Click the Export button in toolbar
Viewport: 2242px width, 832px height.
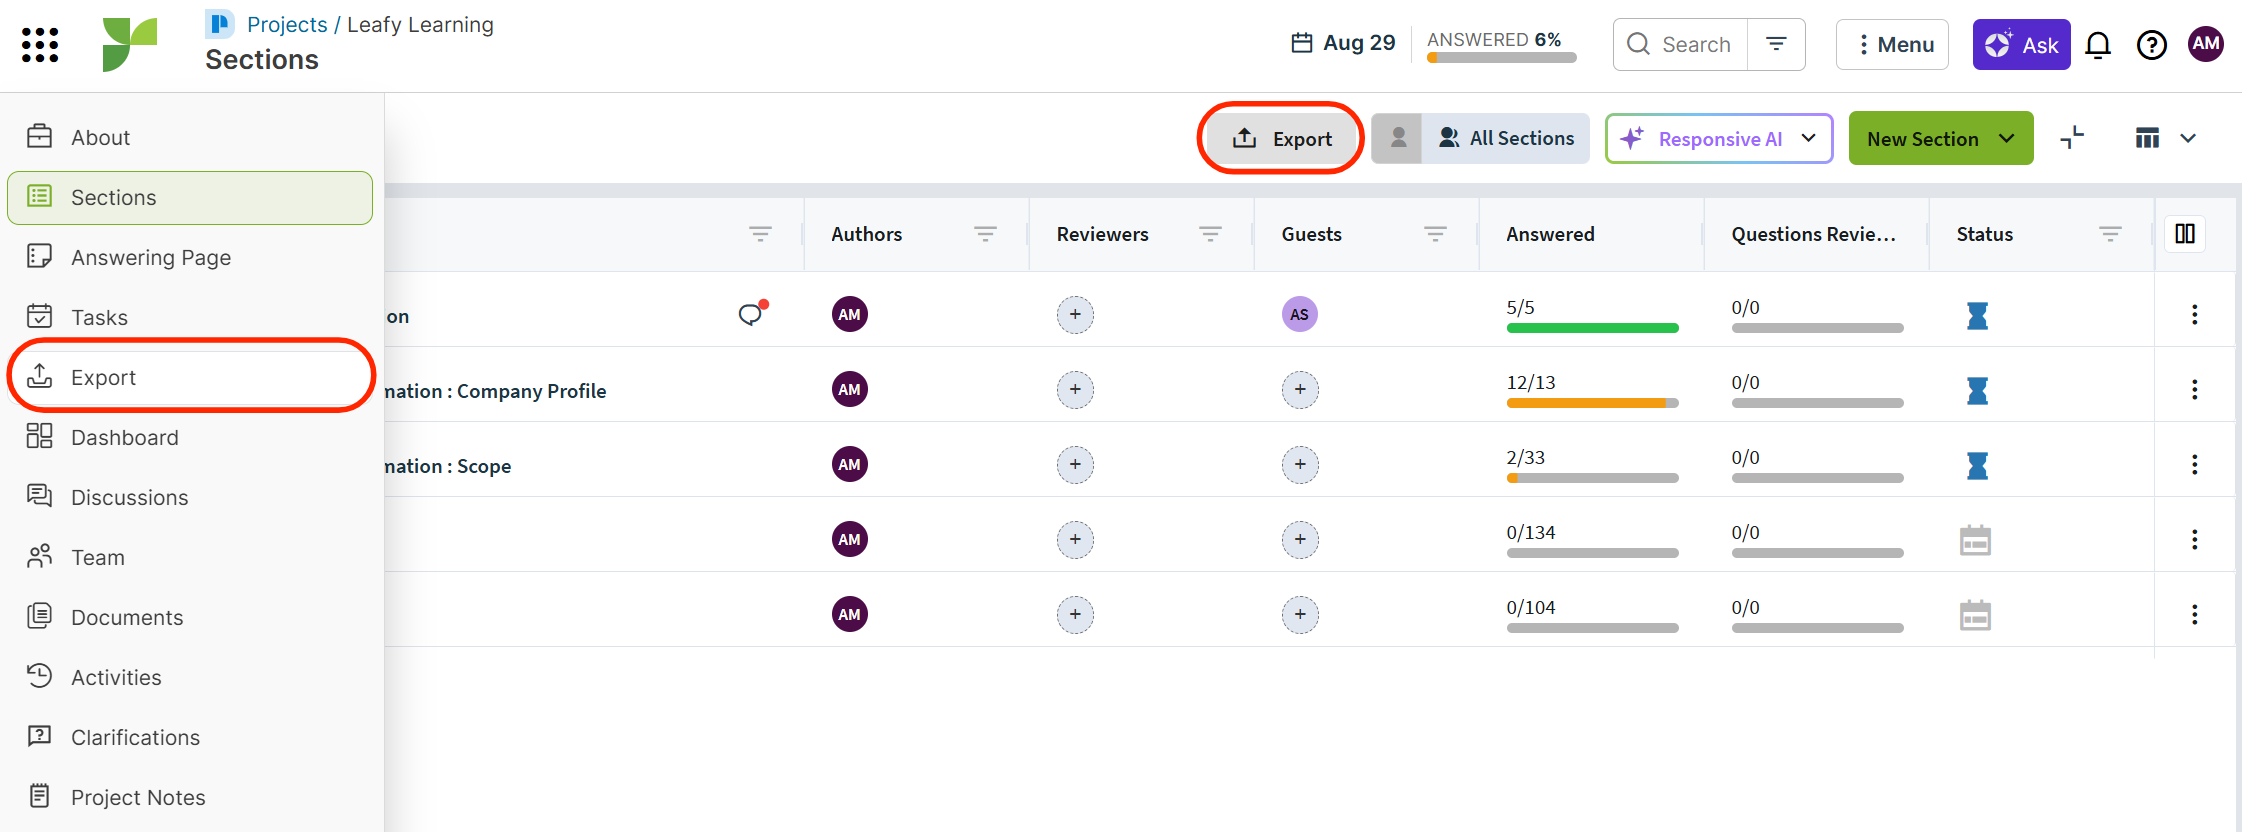click(x=1282, y=138)
